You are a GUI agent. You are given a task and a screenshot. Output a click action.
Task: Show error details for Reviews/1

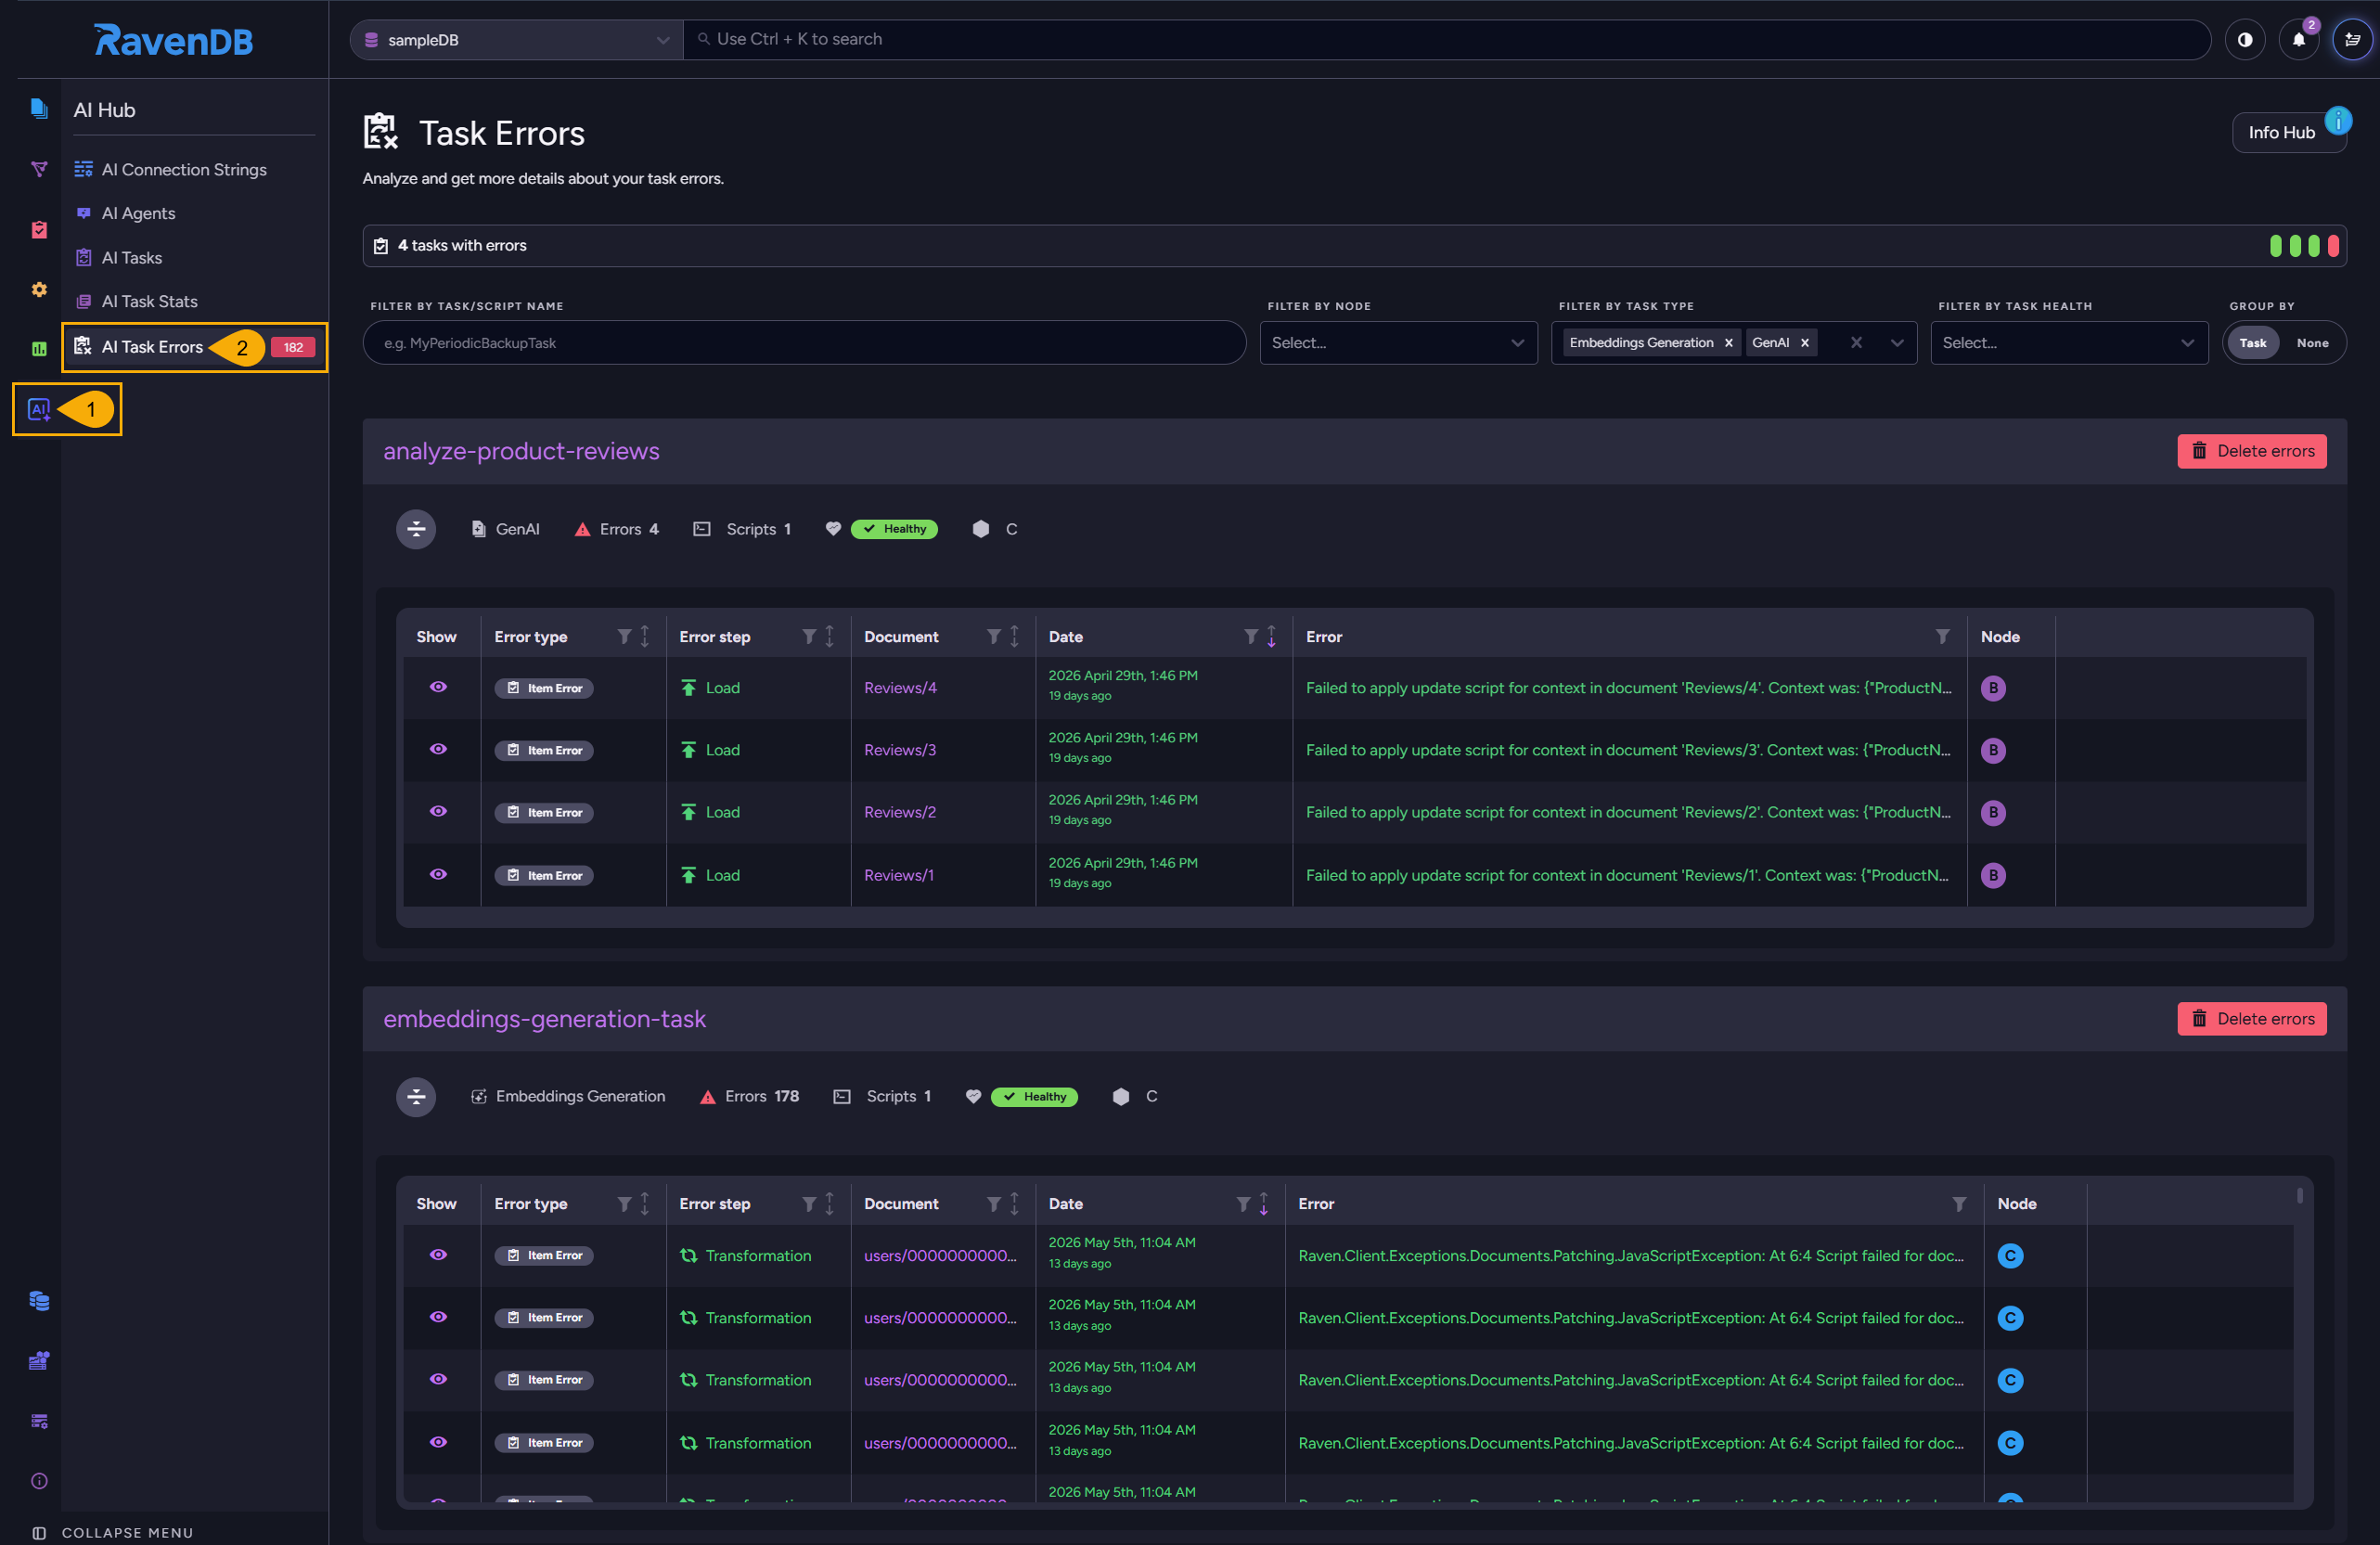(x=438, y=874)
